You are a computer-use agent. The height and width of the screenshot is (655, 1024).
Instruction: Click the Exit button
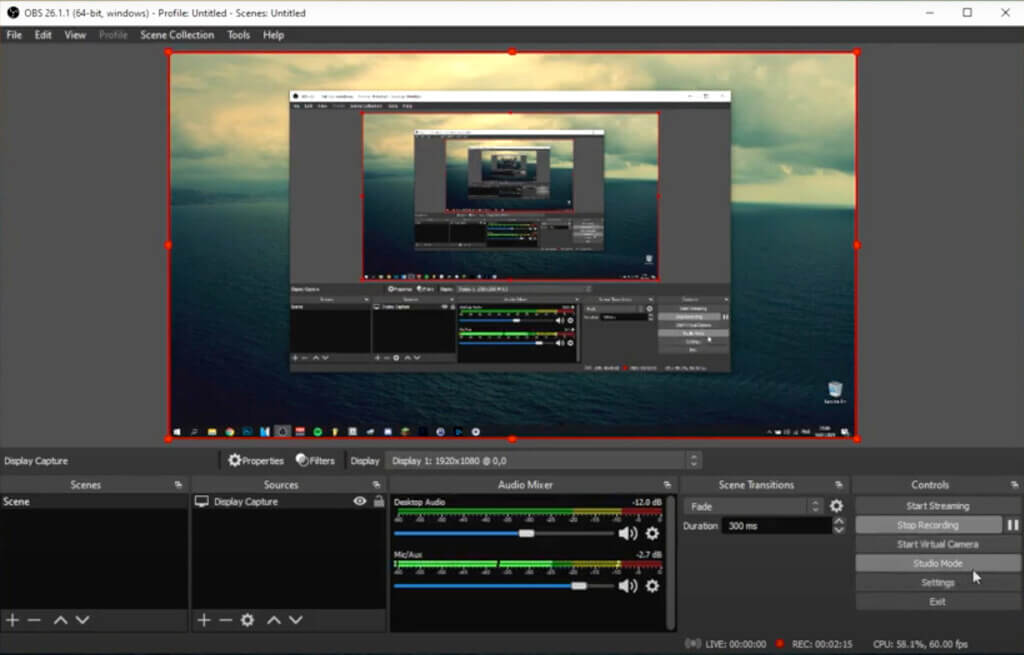point(938,601)
